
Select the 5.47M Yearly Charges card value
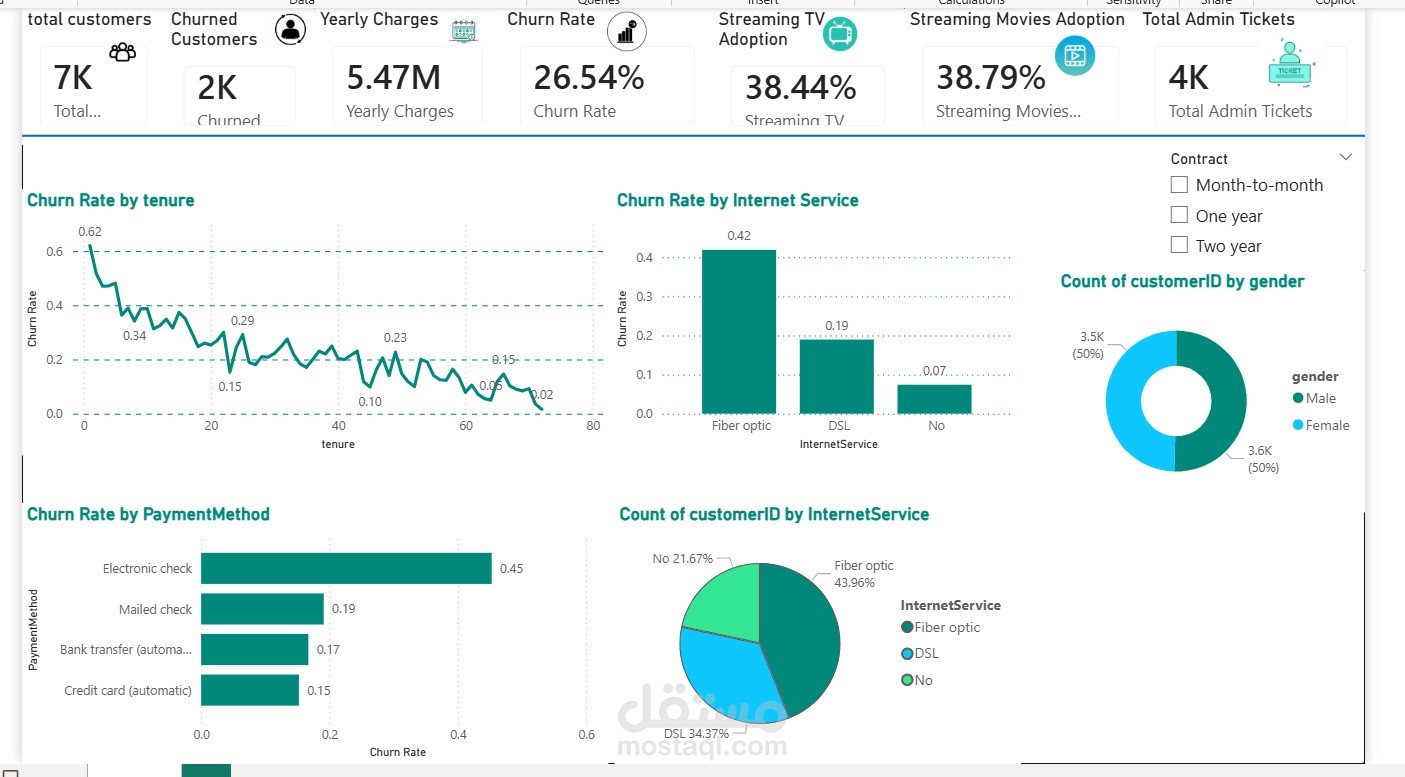(x=393, y=77)
